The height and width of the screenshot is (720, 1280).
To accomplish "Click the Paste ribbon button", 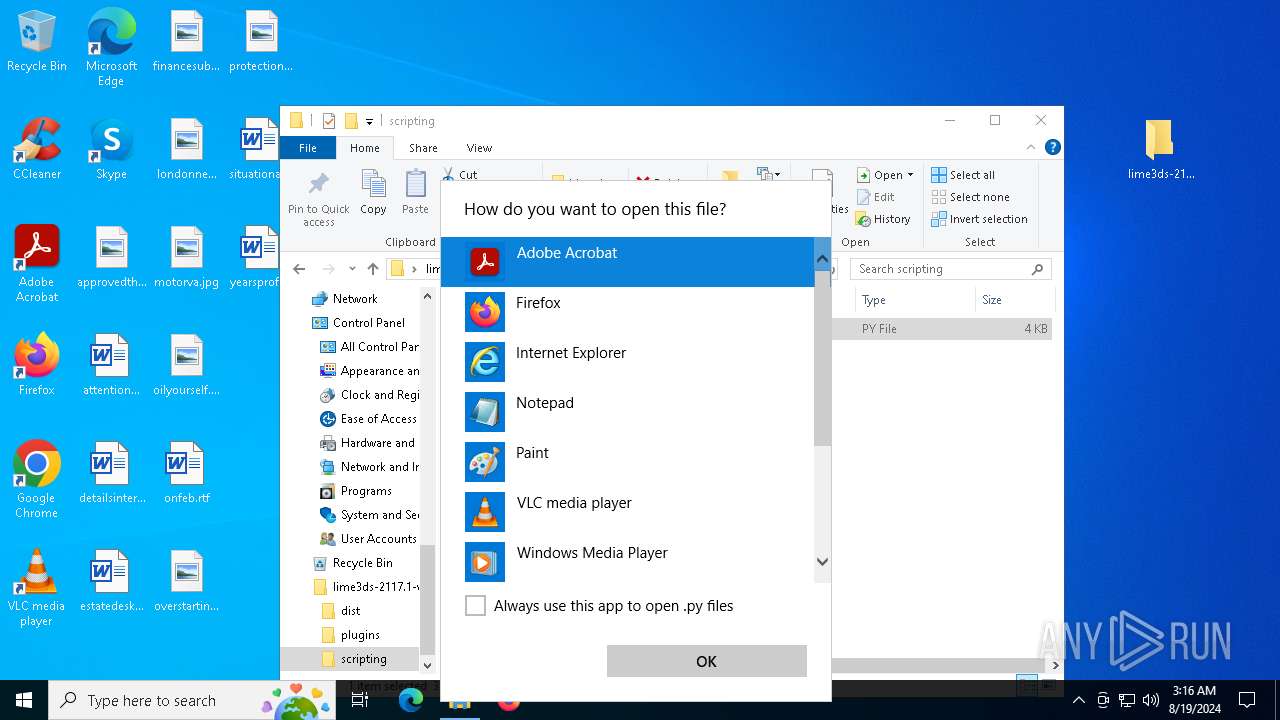I will [415, 193].
